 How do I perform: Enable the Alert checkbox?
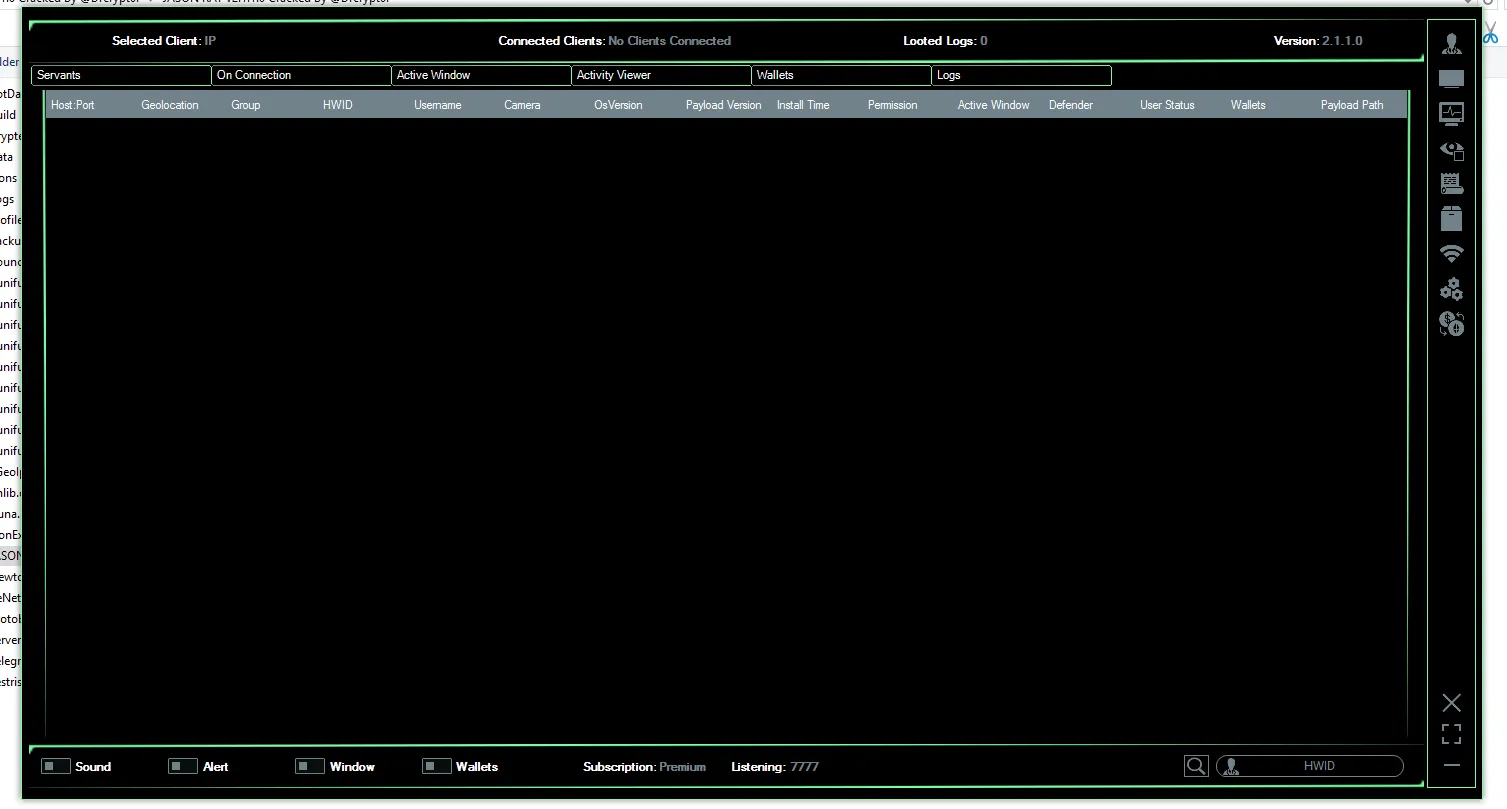tap(182, 765)
